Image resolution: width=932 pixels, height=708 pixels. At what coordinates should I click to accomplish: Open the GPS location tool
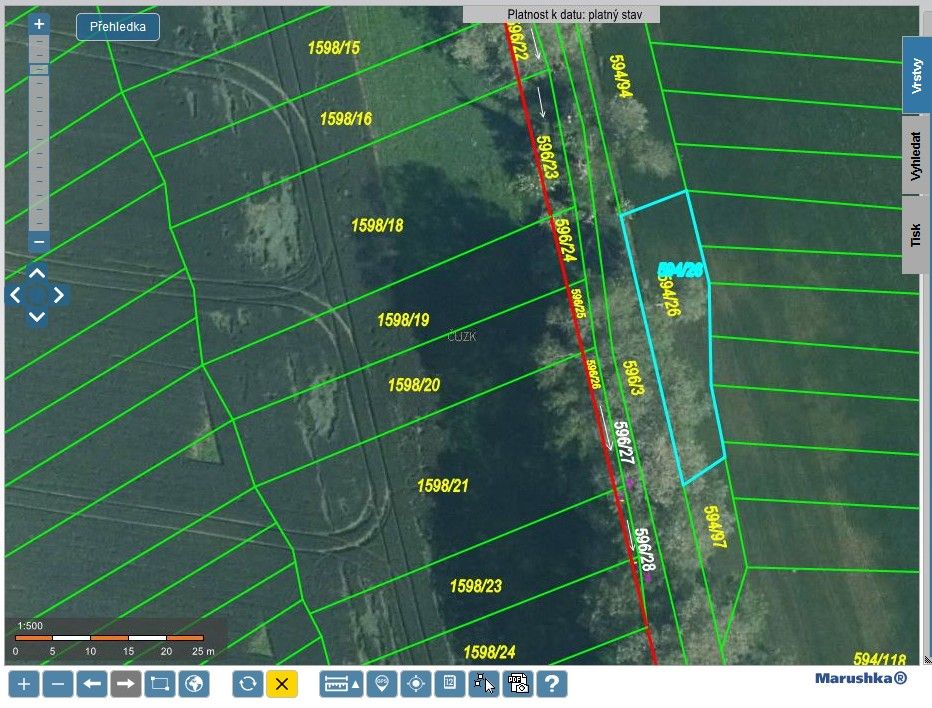pos(381,684)
